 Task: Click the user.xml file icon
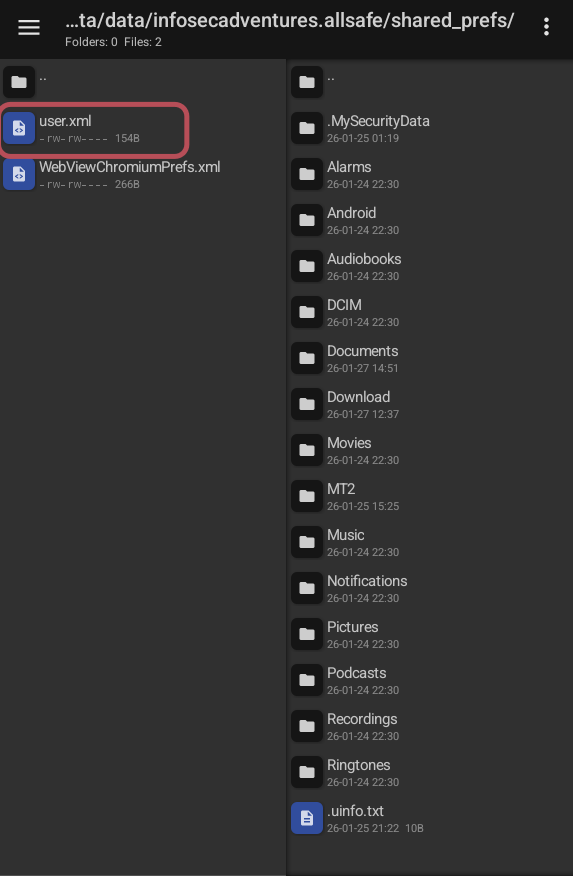pyautogui.click(x=19, y=128)
